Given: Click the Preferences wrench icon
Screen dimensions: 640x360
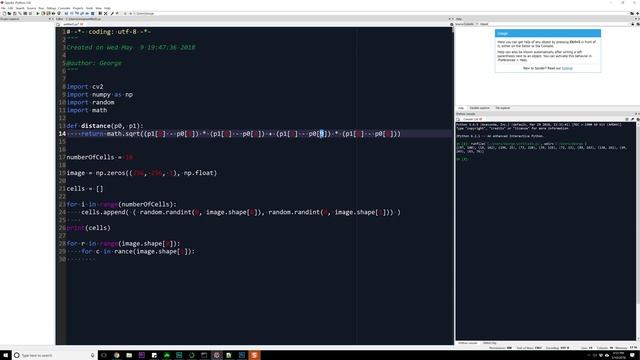Looking at the screenshot, I should pos(111,13).
